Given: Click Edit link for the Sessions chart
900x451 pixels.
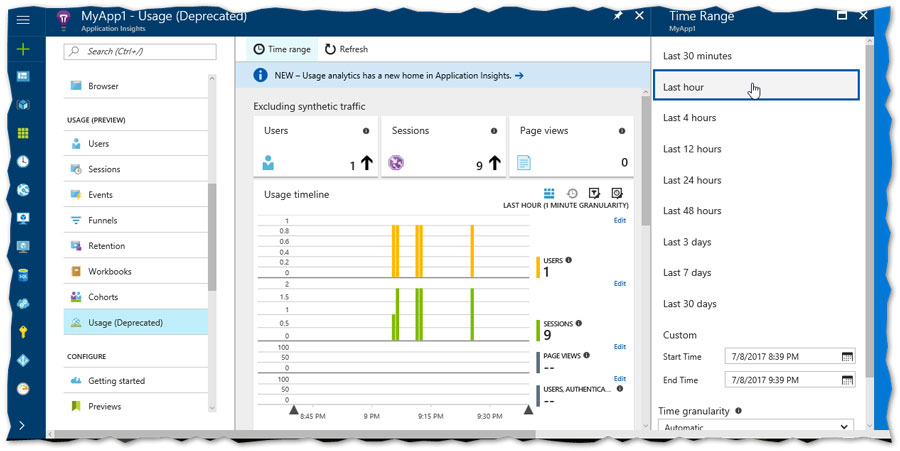Looking at the screenshot, I should pos(620,283).
